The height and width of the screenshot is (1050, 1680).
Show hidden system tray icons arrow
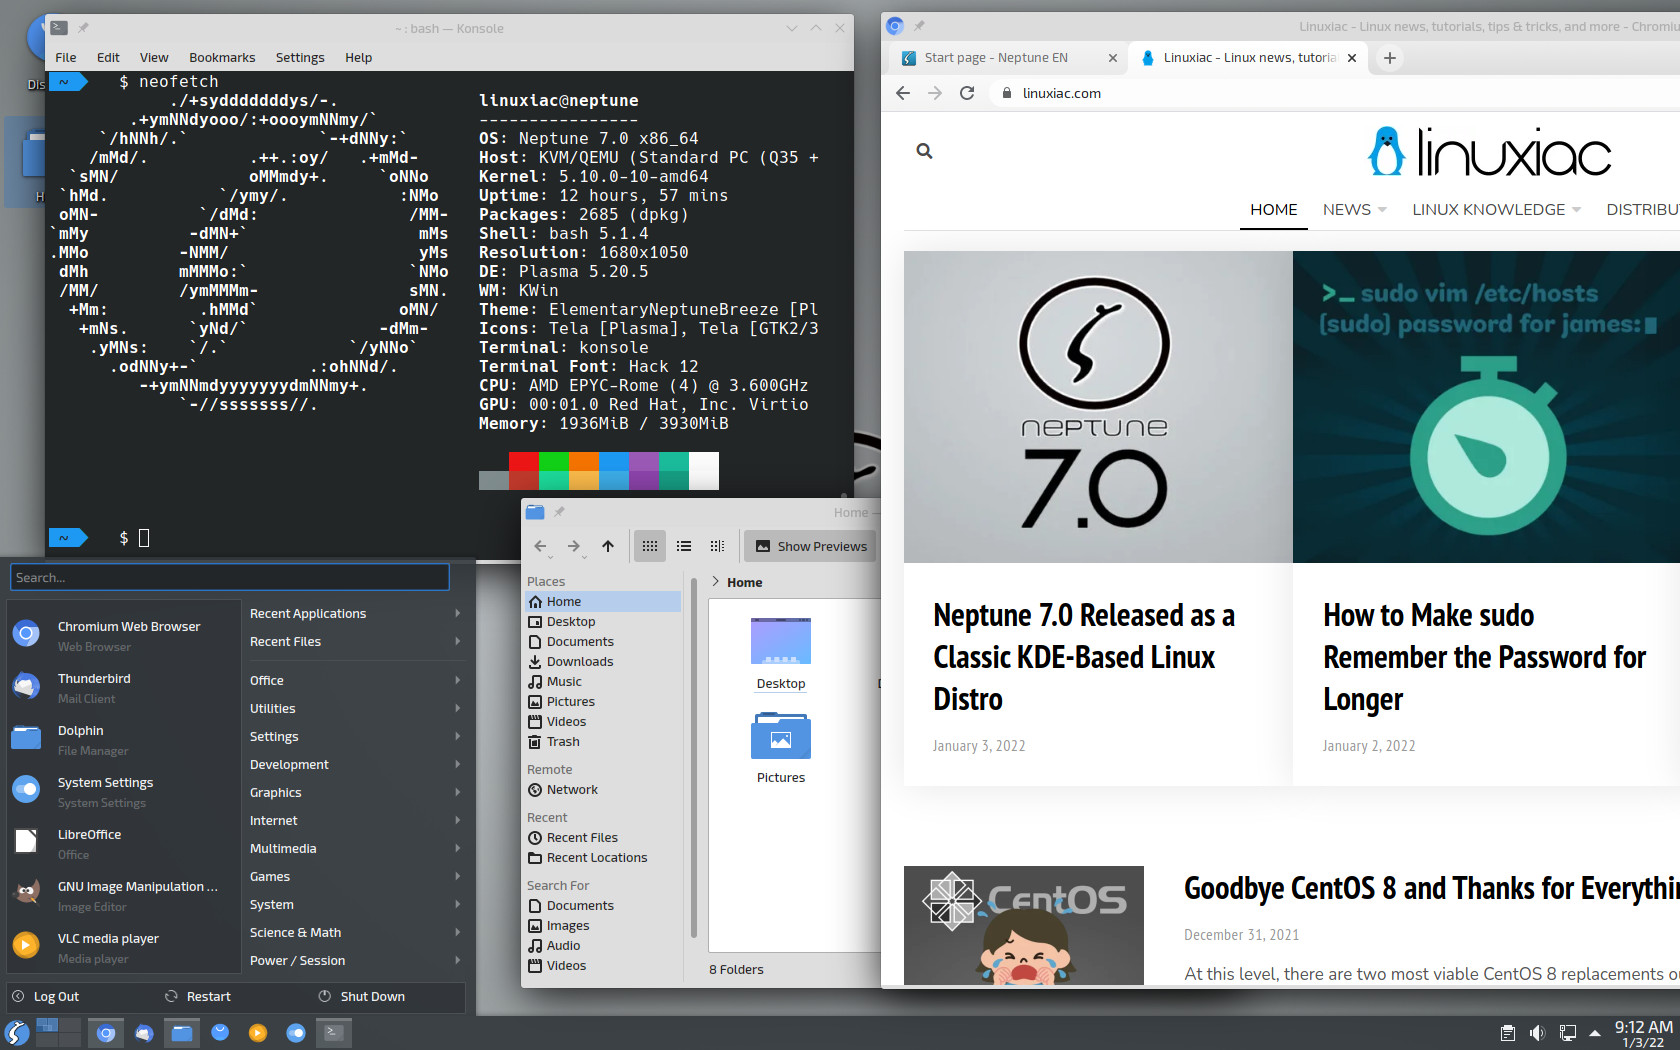tap(1595, 1033)
